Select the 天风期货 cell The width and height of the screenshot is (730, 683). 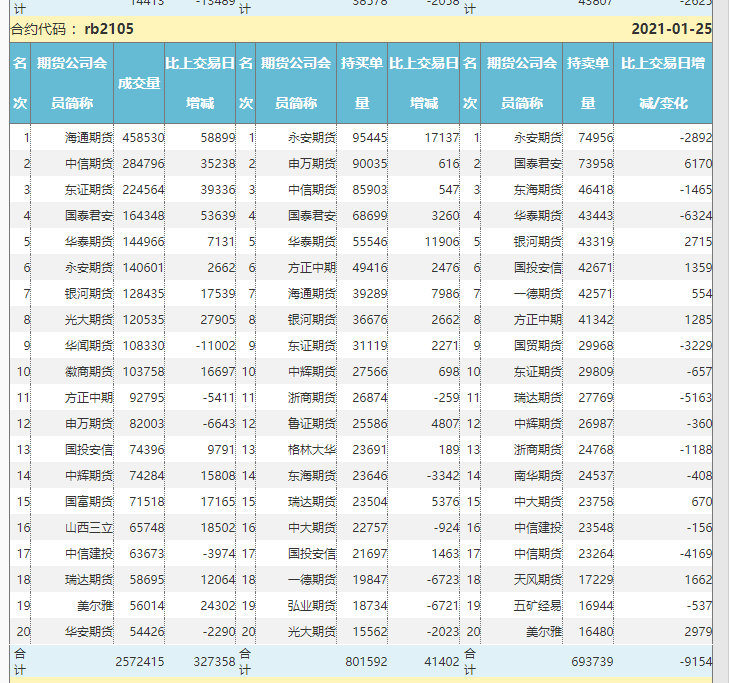(538, 580)
